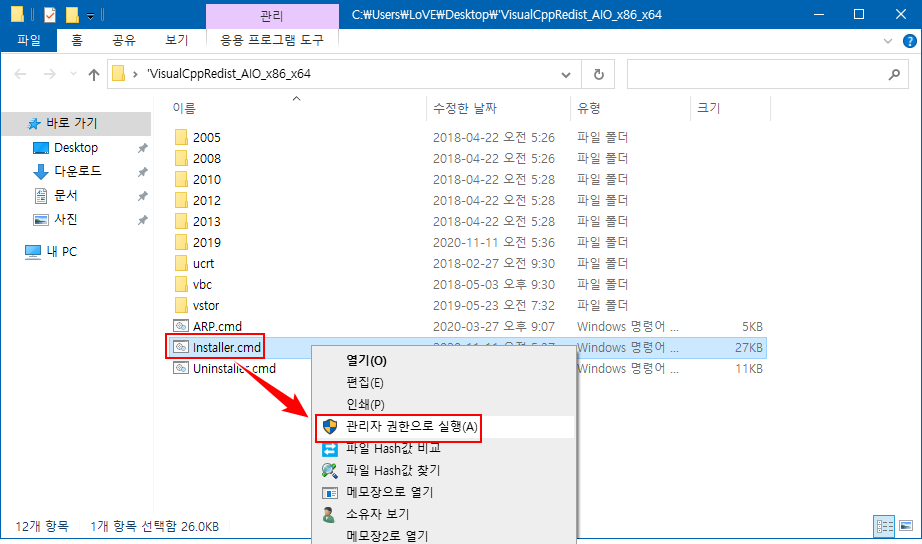Switch to details view layout icon

885,526
